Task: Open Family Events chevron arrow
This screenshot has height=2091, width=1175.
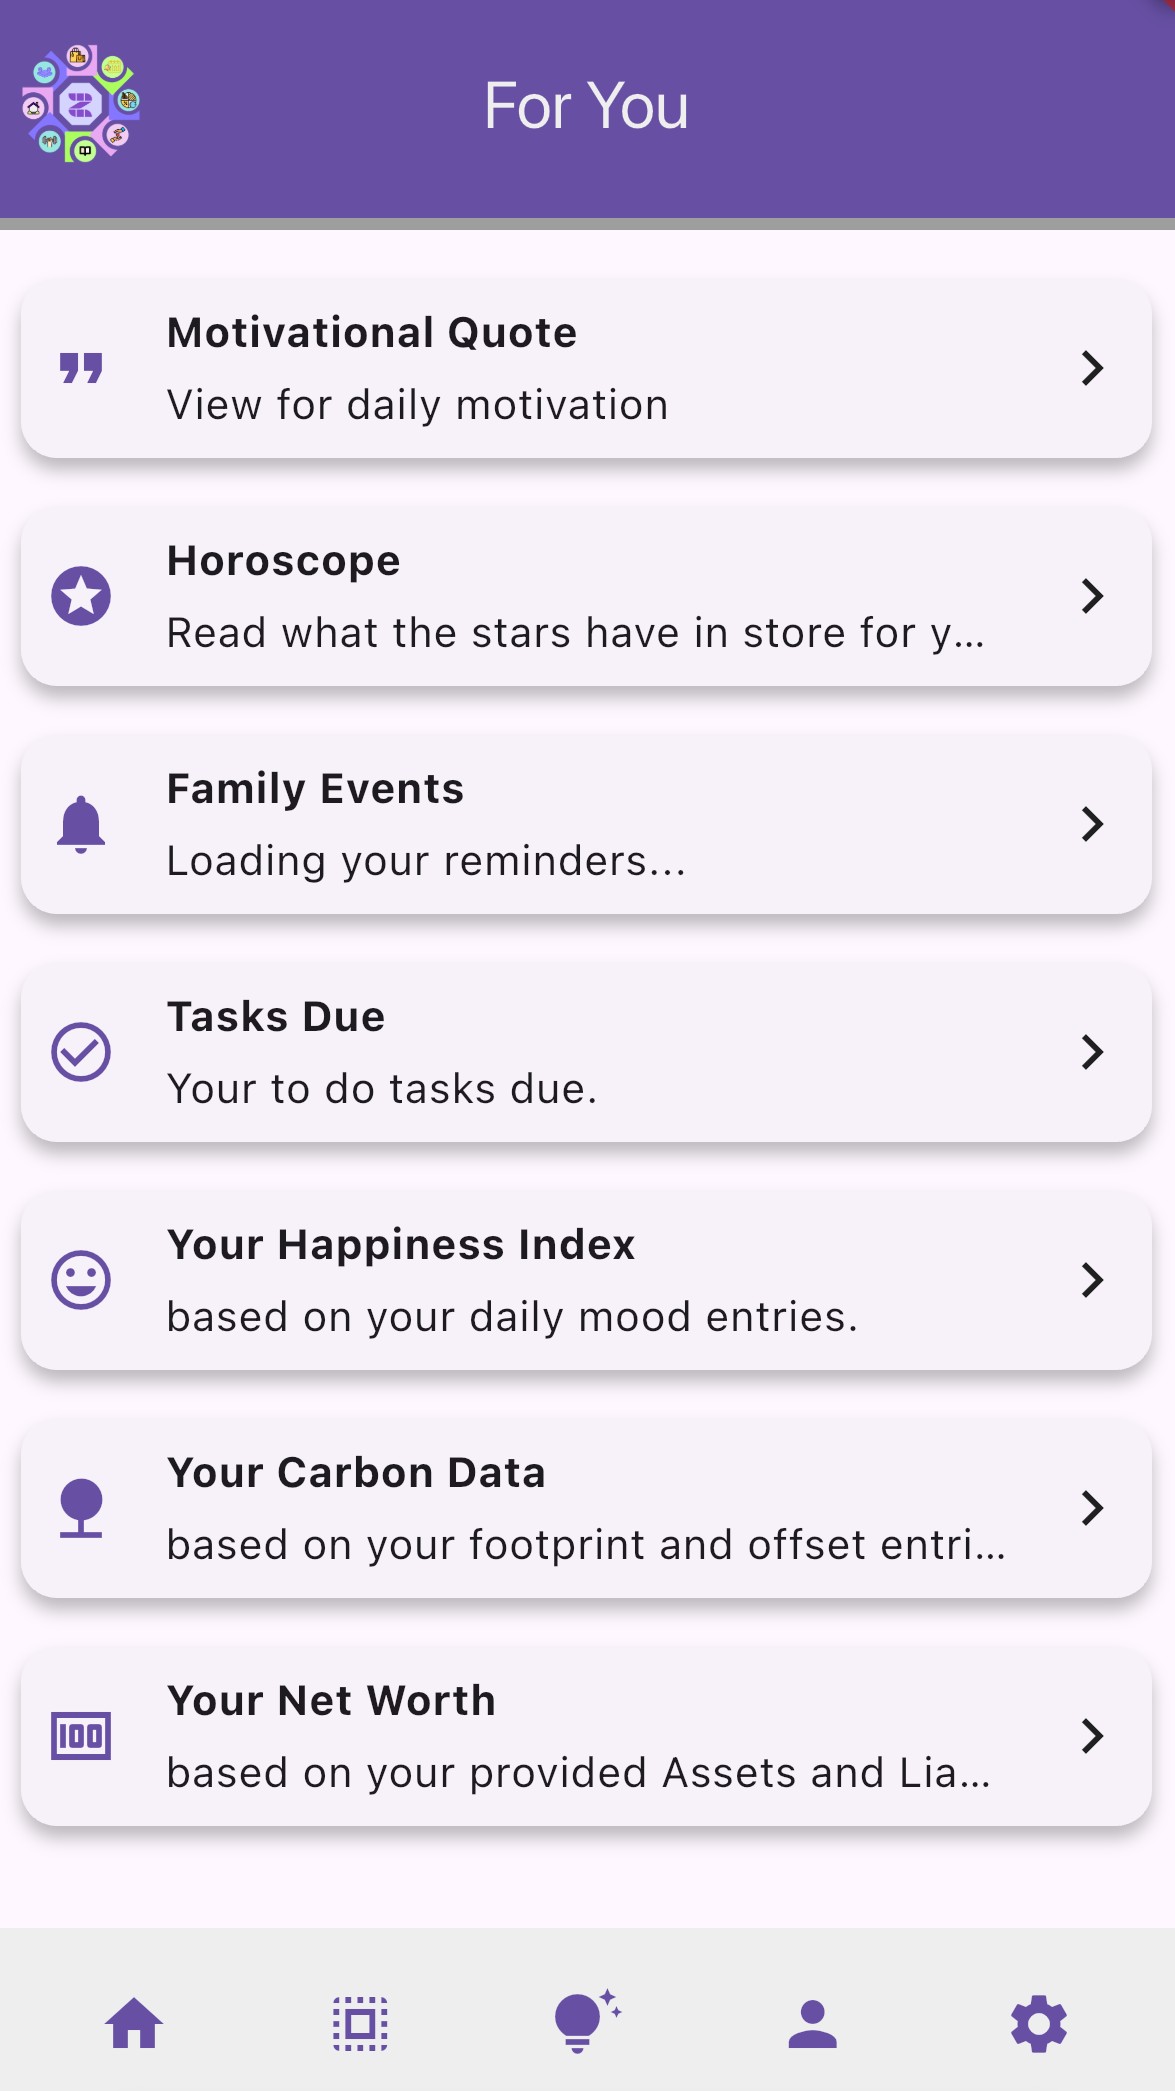Action: (1092, 824)
